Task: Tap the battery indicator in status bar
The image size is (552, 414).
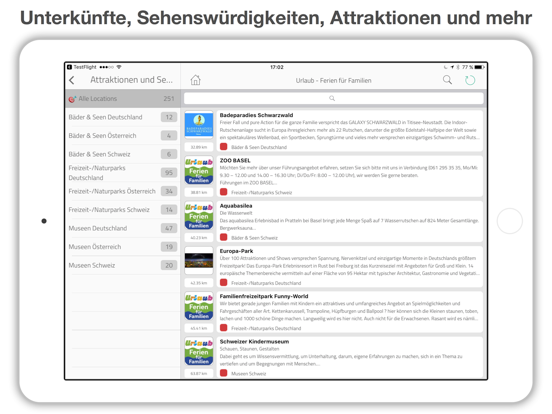Action: 479,67
